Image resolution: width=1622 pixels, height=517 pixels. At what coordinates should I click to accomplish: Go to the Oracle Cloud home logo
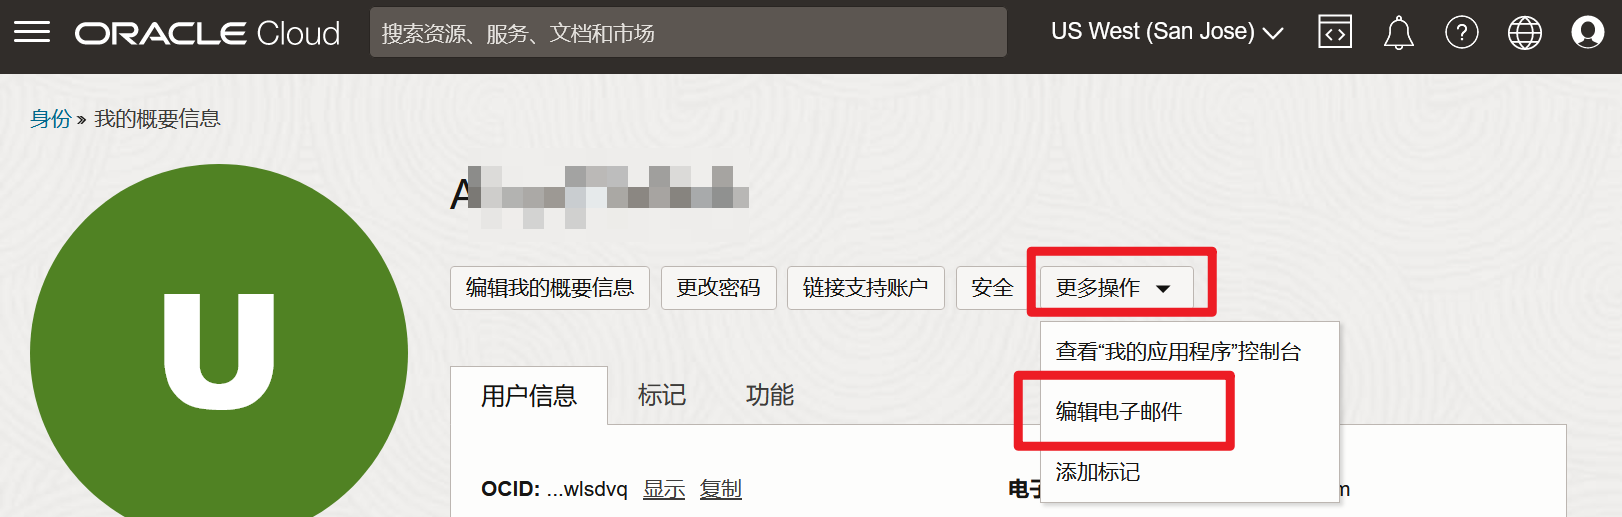pyautogui.click(x=208, y=33)
